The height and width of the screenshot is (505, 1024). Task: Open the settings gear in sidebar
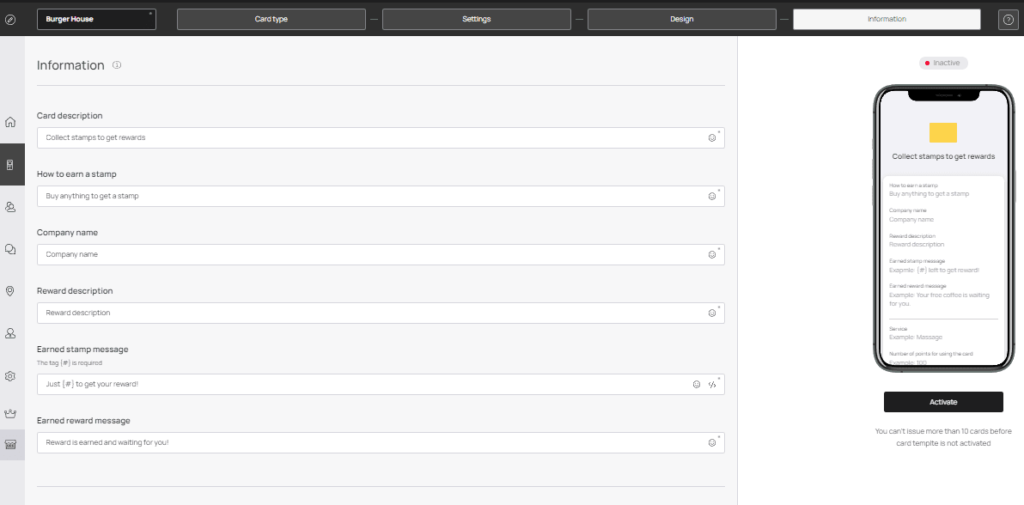[10, 376]
